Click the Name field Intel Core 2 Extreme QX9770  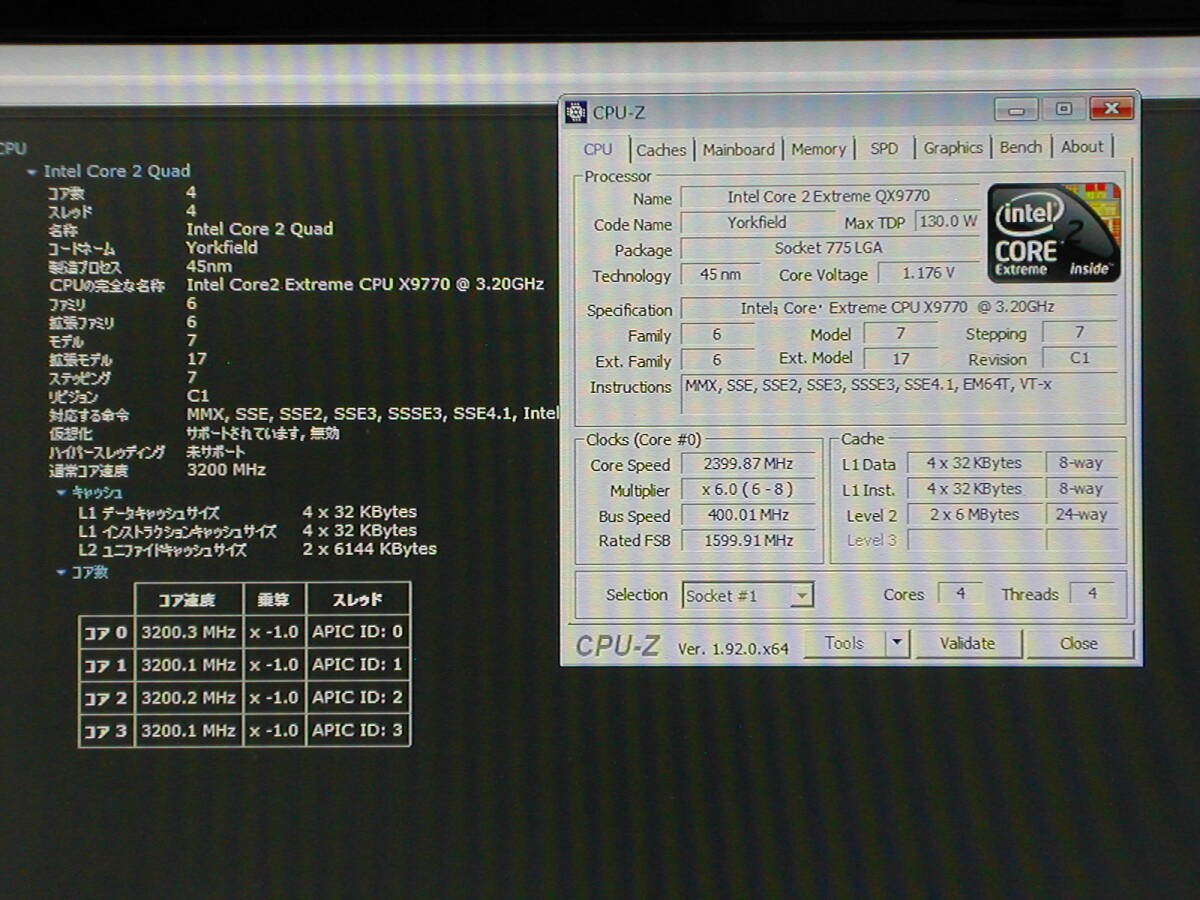click(830, 197)
